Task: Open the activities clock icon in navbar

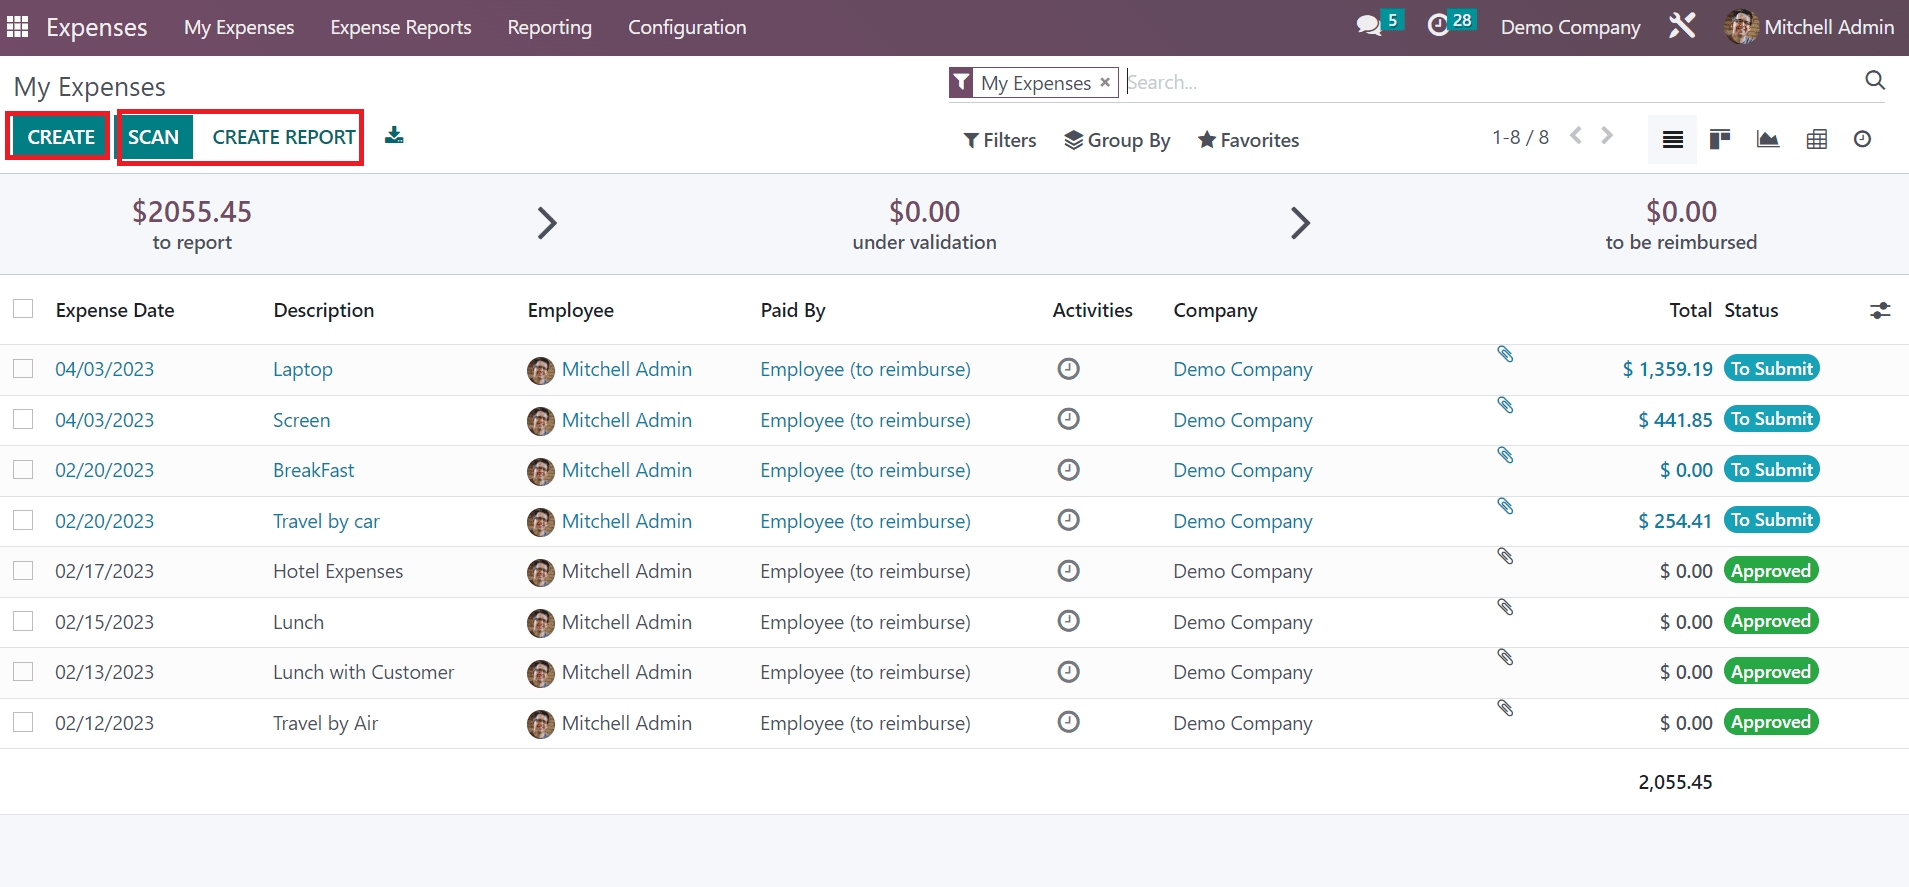Action: click(1438, 26)
